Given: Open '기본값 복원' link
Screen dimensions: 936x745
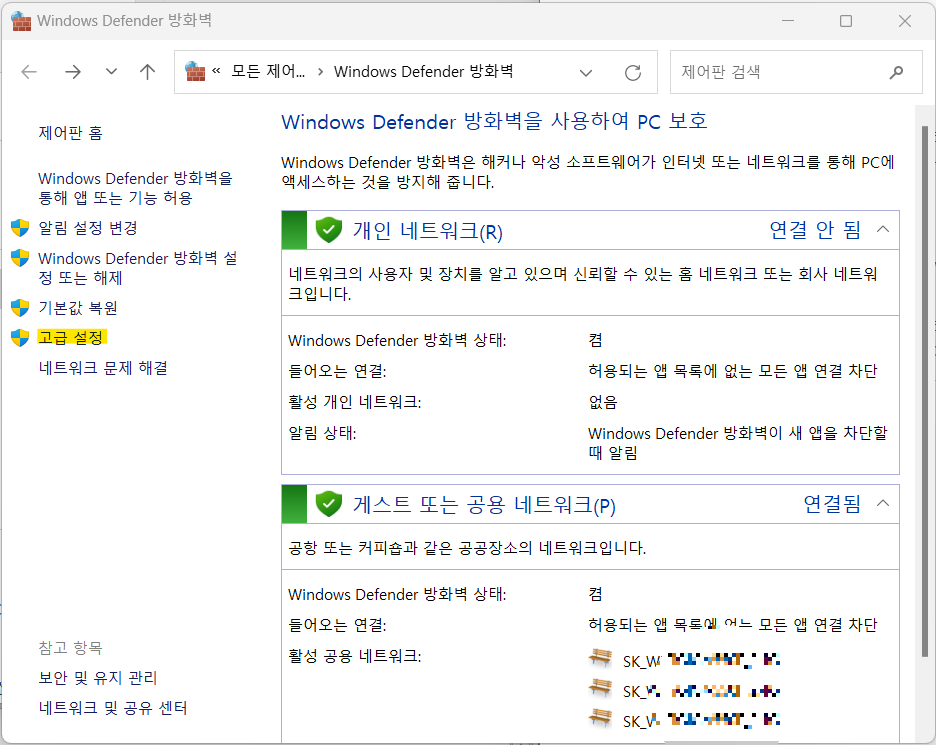Looking at the screenshot, I should (x=78, y=308).
